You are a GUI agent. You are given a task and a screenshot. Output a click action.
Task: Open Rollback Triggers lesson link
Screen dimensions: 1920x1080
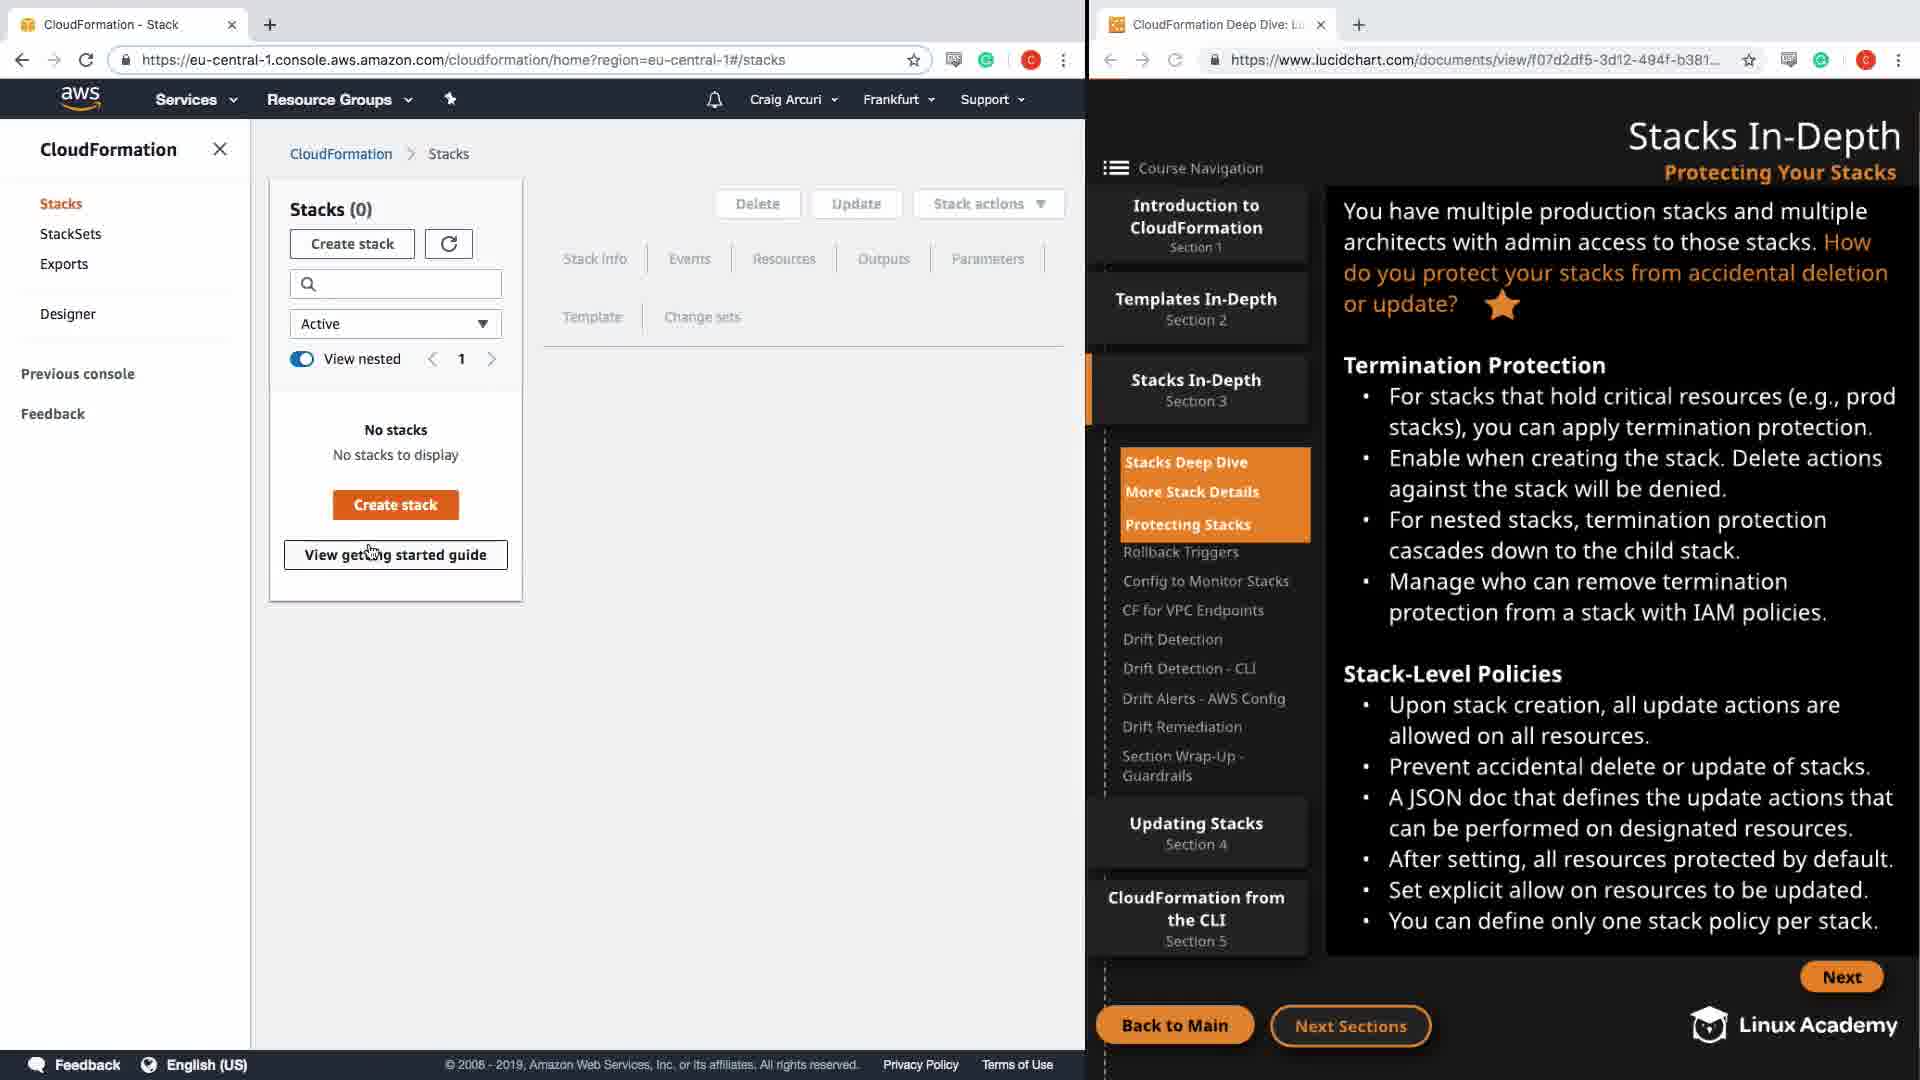pyautogui.click(x=1180, y=552)
